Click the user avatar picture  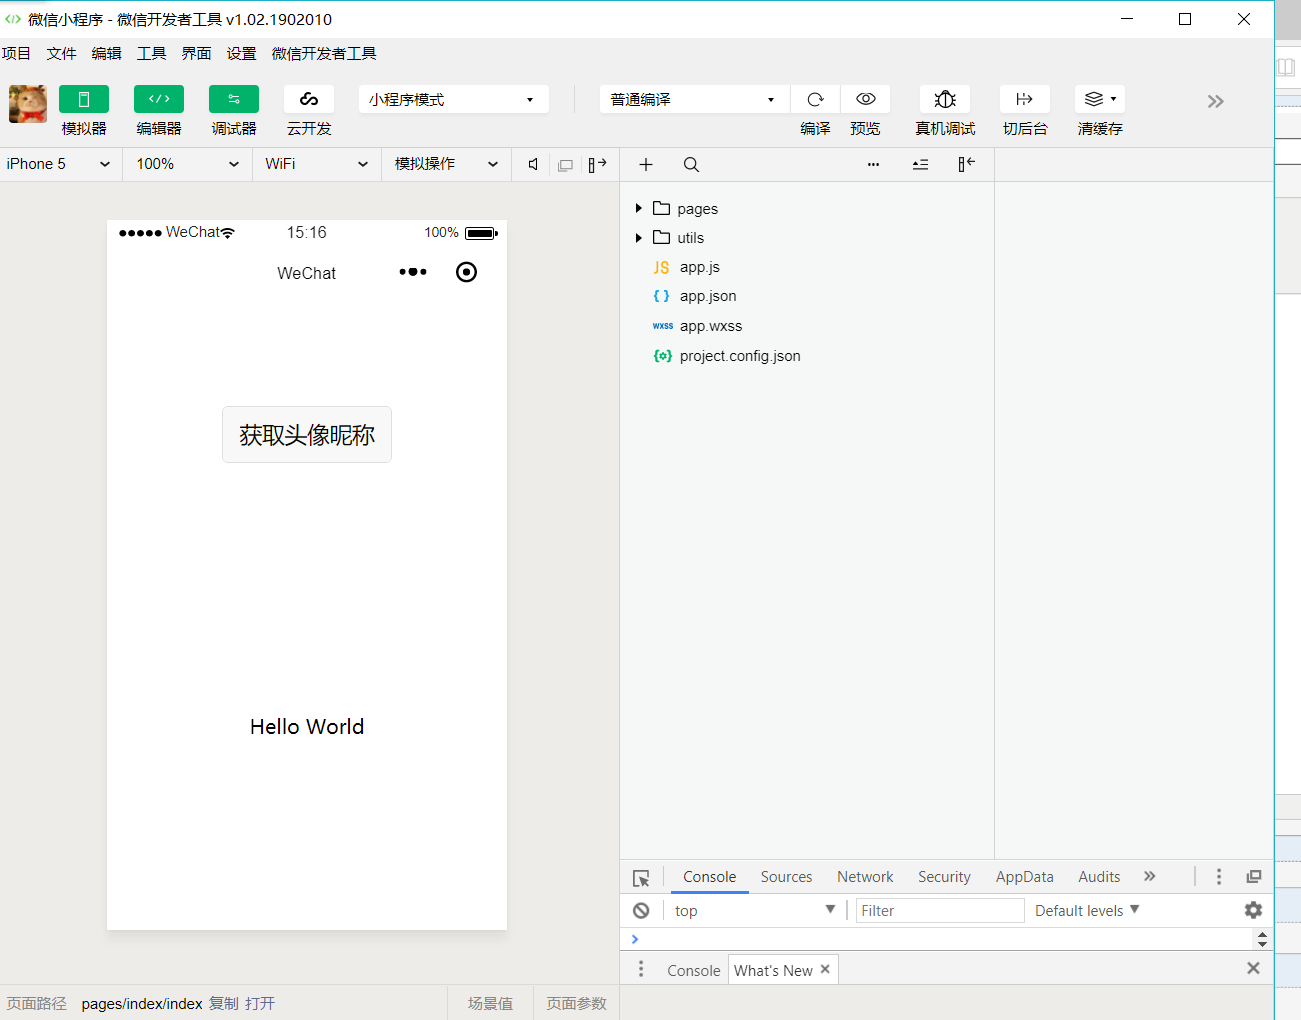click(x=28, y=104)
